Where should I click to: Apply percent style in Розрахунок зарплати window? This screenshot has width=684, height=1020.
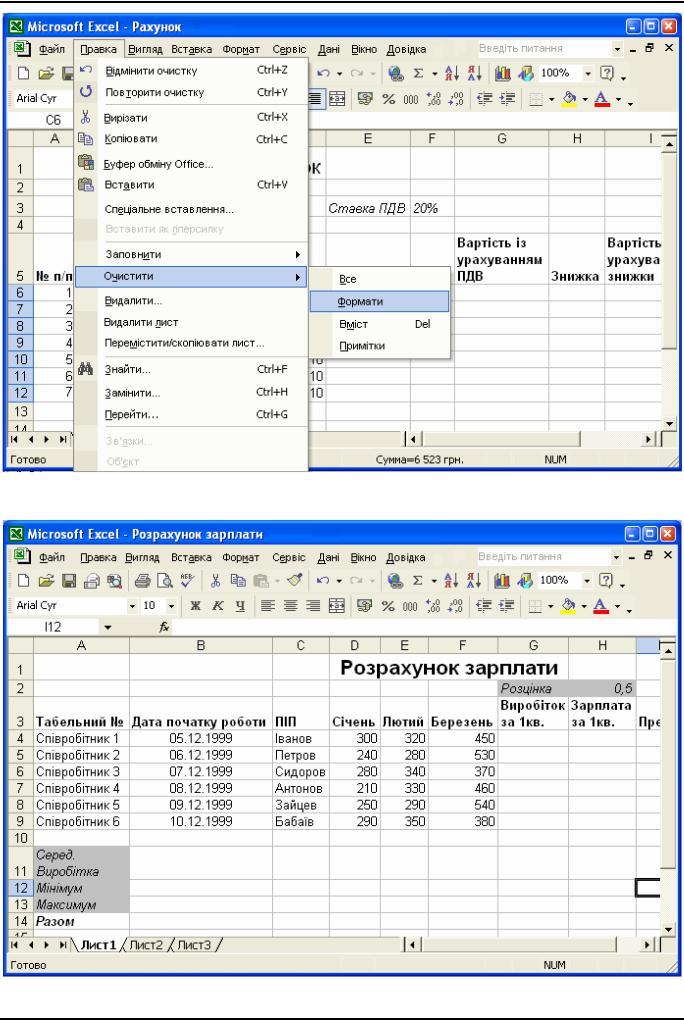coord(389,606)
